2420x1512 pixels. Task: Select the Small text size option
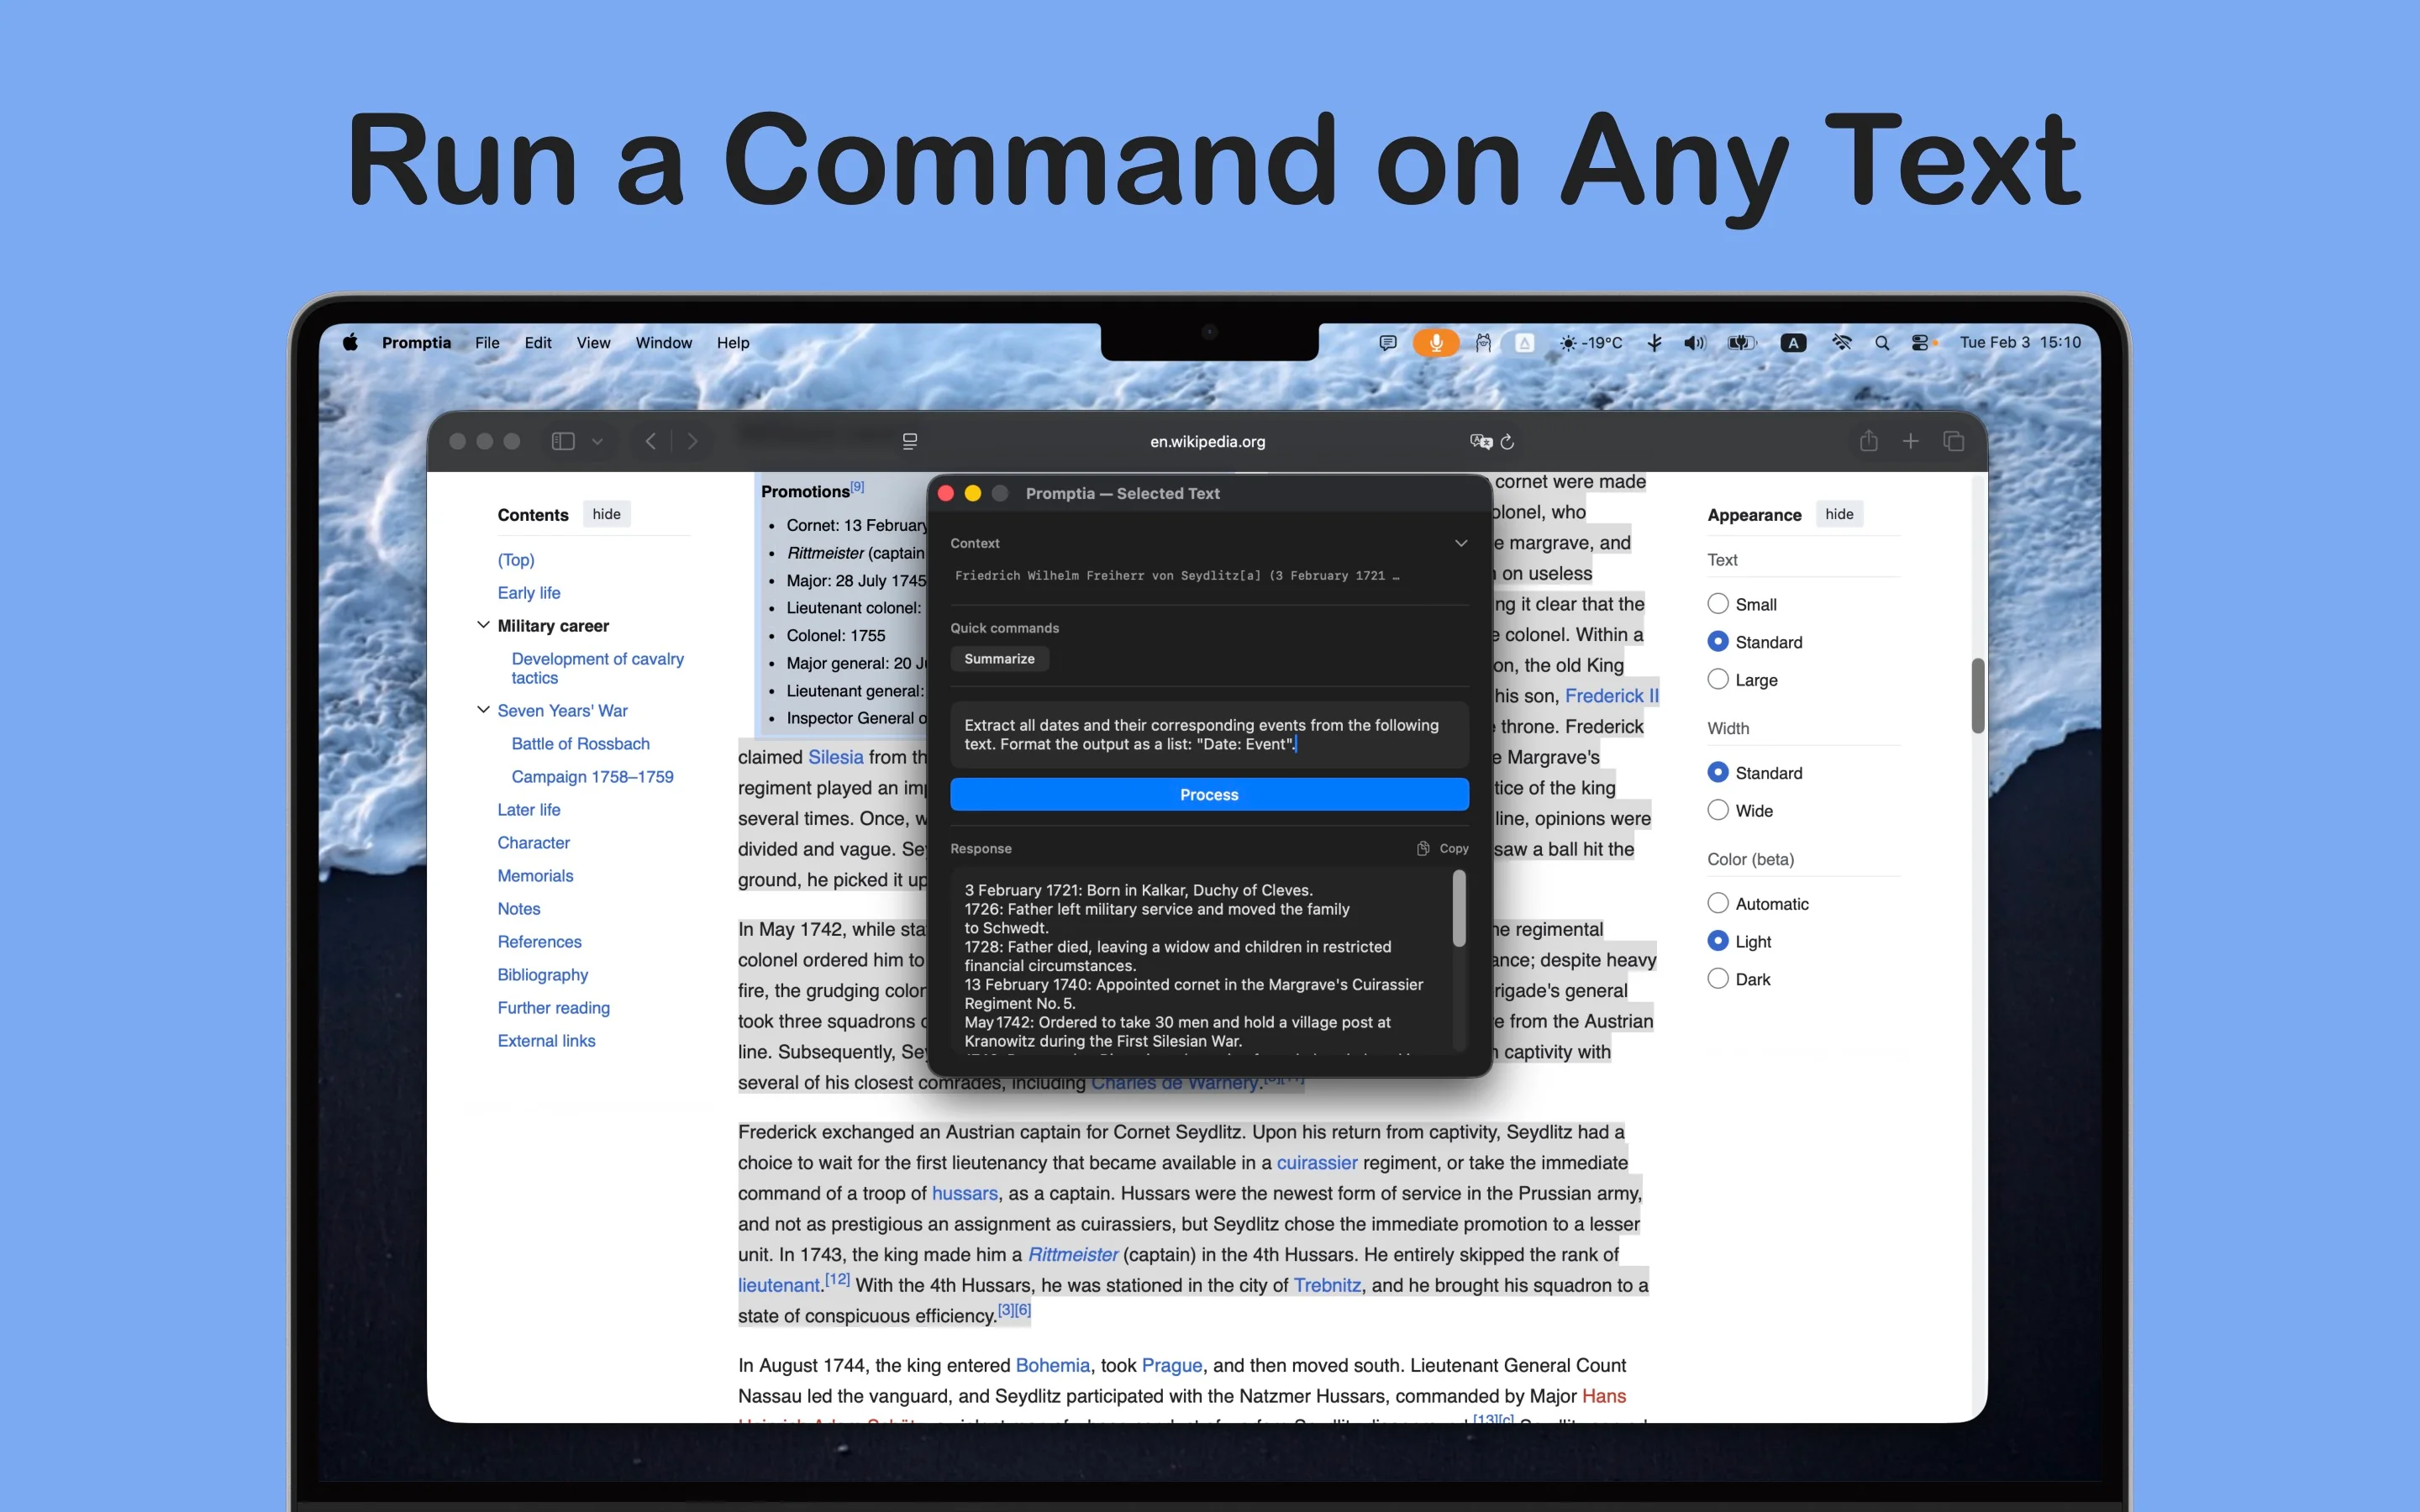click(1718, 604)
